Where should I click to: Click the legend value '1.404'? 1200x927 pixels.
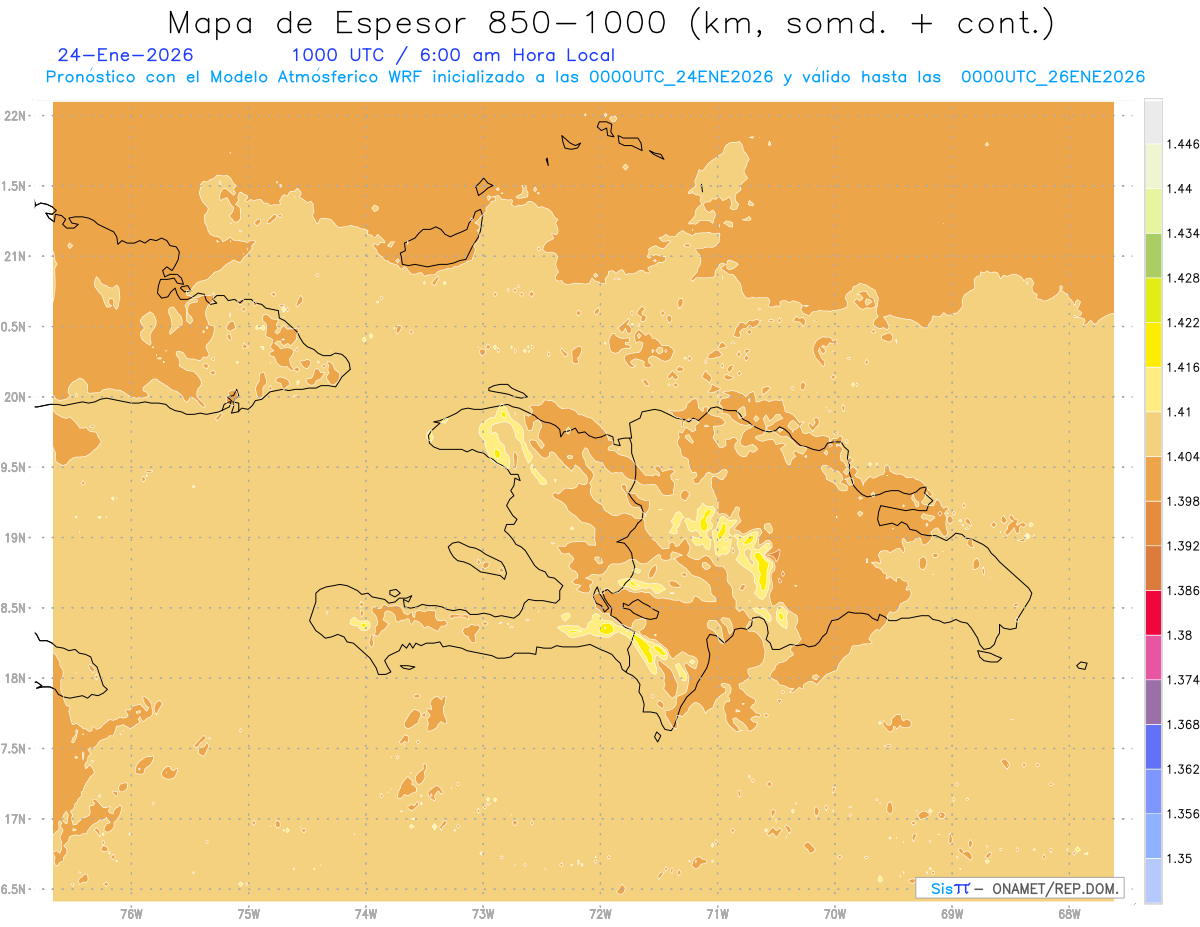1185,456
